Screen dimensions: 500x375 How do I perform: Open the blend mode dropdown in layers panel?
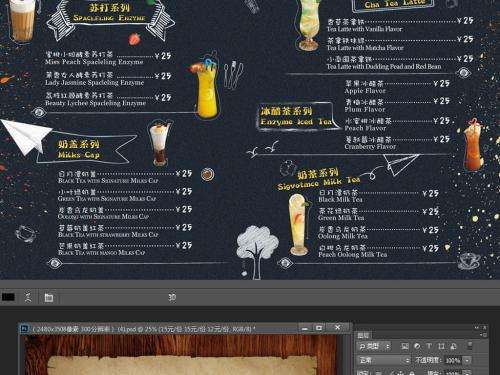[x=384, y=360]
